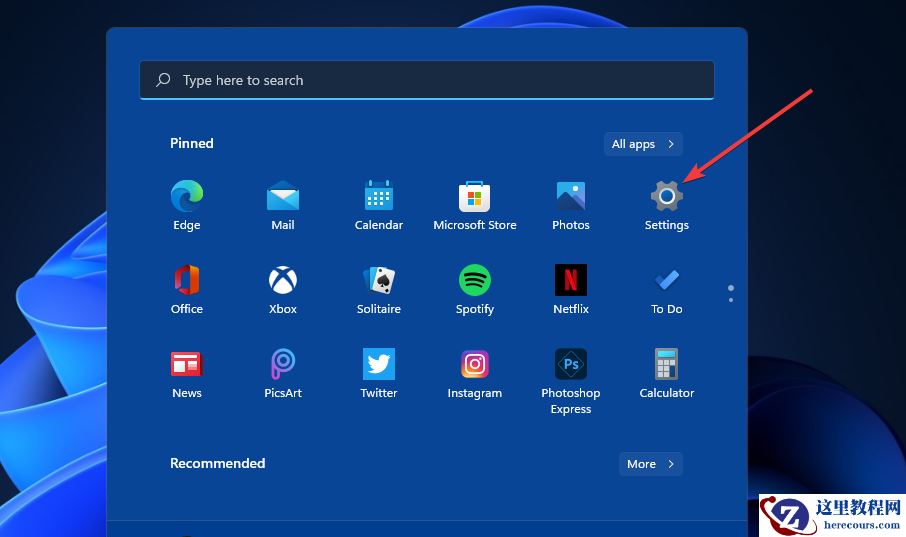906x537 pixels.
Task: Launch the Photos app
Action: pyautogui.click(x=570, y=205)
